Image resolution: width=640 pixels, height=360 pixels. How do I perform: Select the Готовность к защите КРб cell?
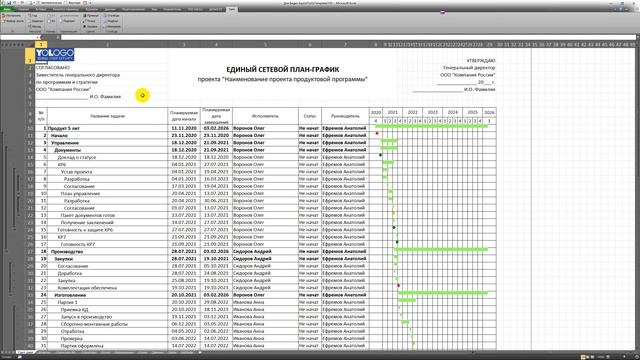[107, 230]
